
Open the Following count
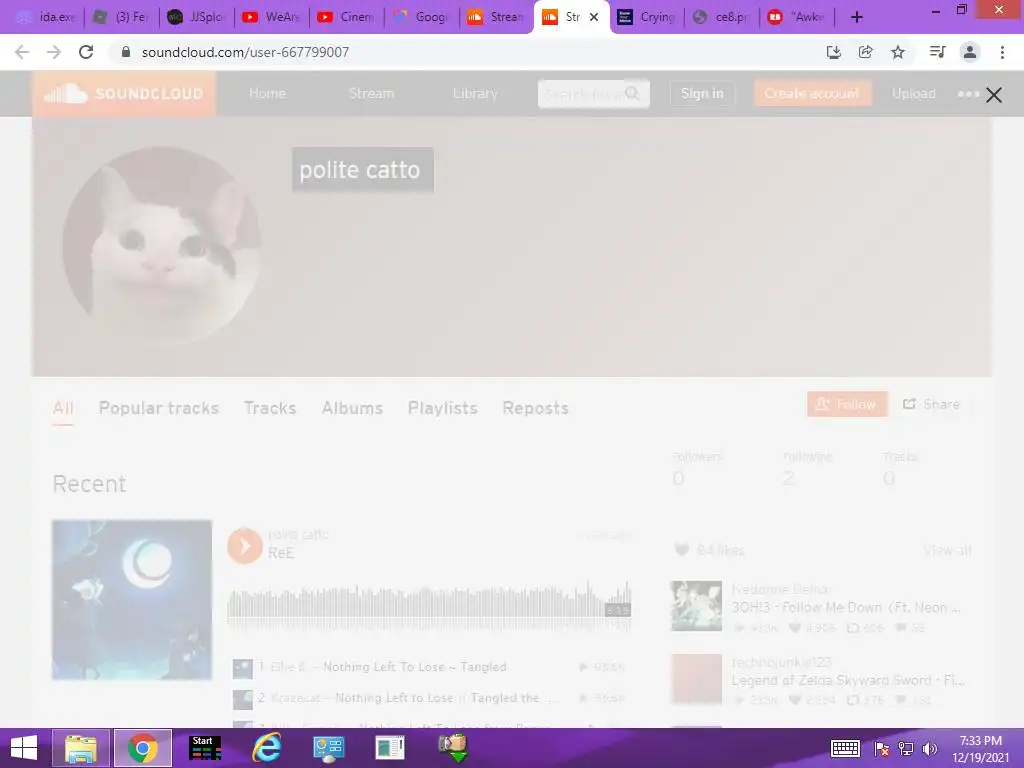808,469
